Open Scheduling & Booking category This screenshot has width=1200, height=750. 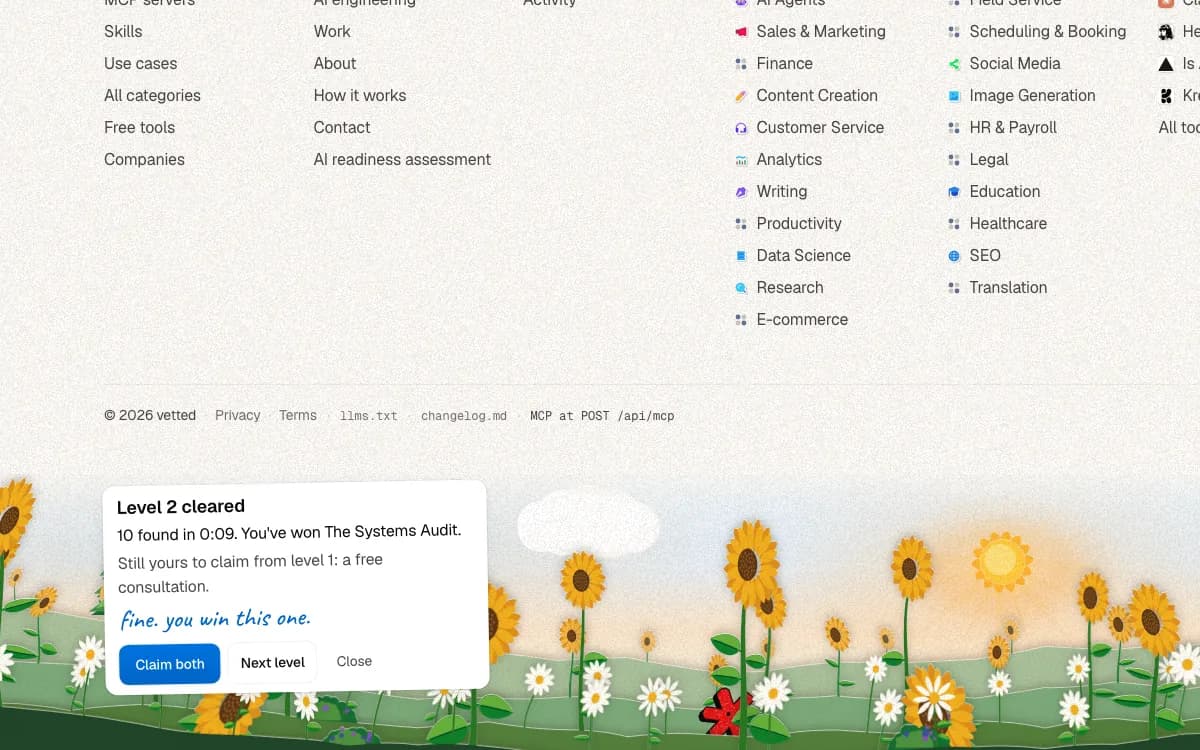(1048, 32)
